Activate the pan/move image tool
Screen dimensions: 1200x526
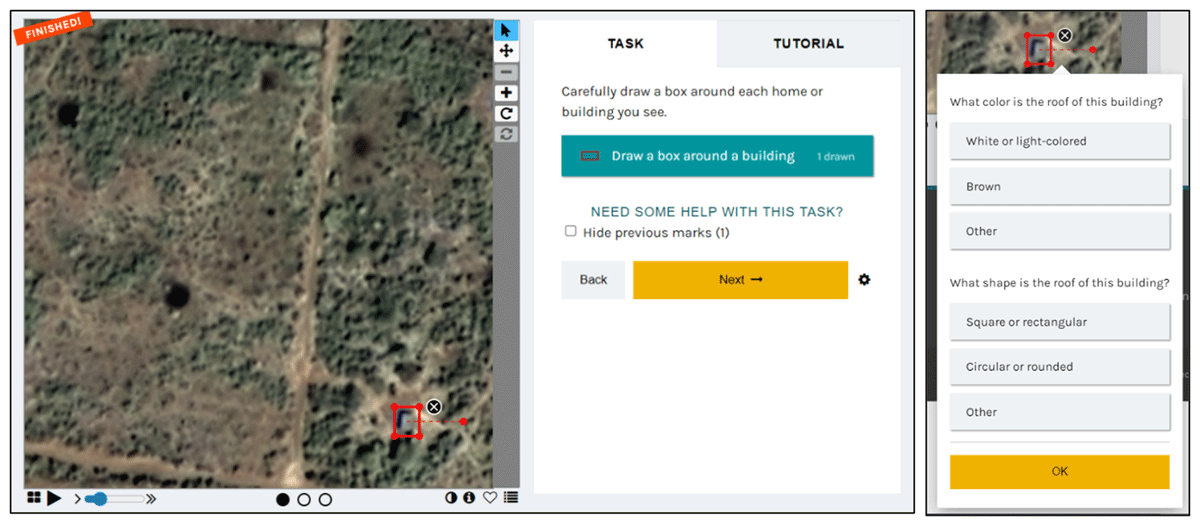[506, 51]
